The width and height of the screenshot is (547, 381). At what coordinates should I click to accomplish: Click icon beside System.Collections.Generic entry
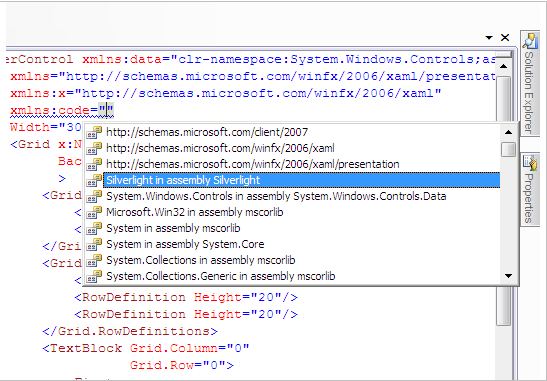point(94,276)
